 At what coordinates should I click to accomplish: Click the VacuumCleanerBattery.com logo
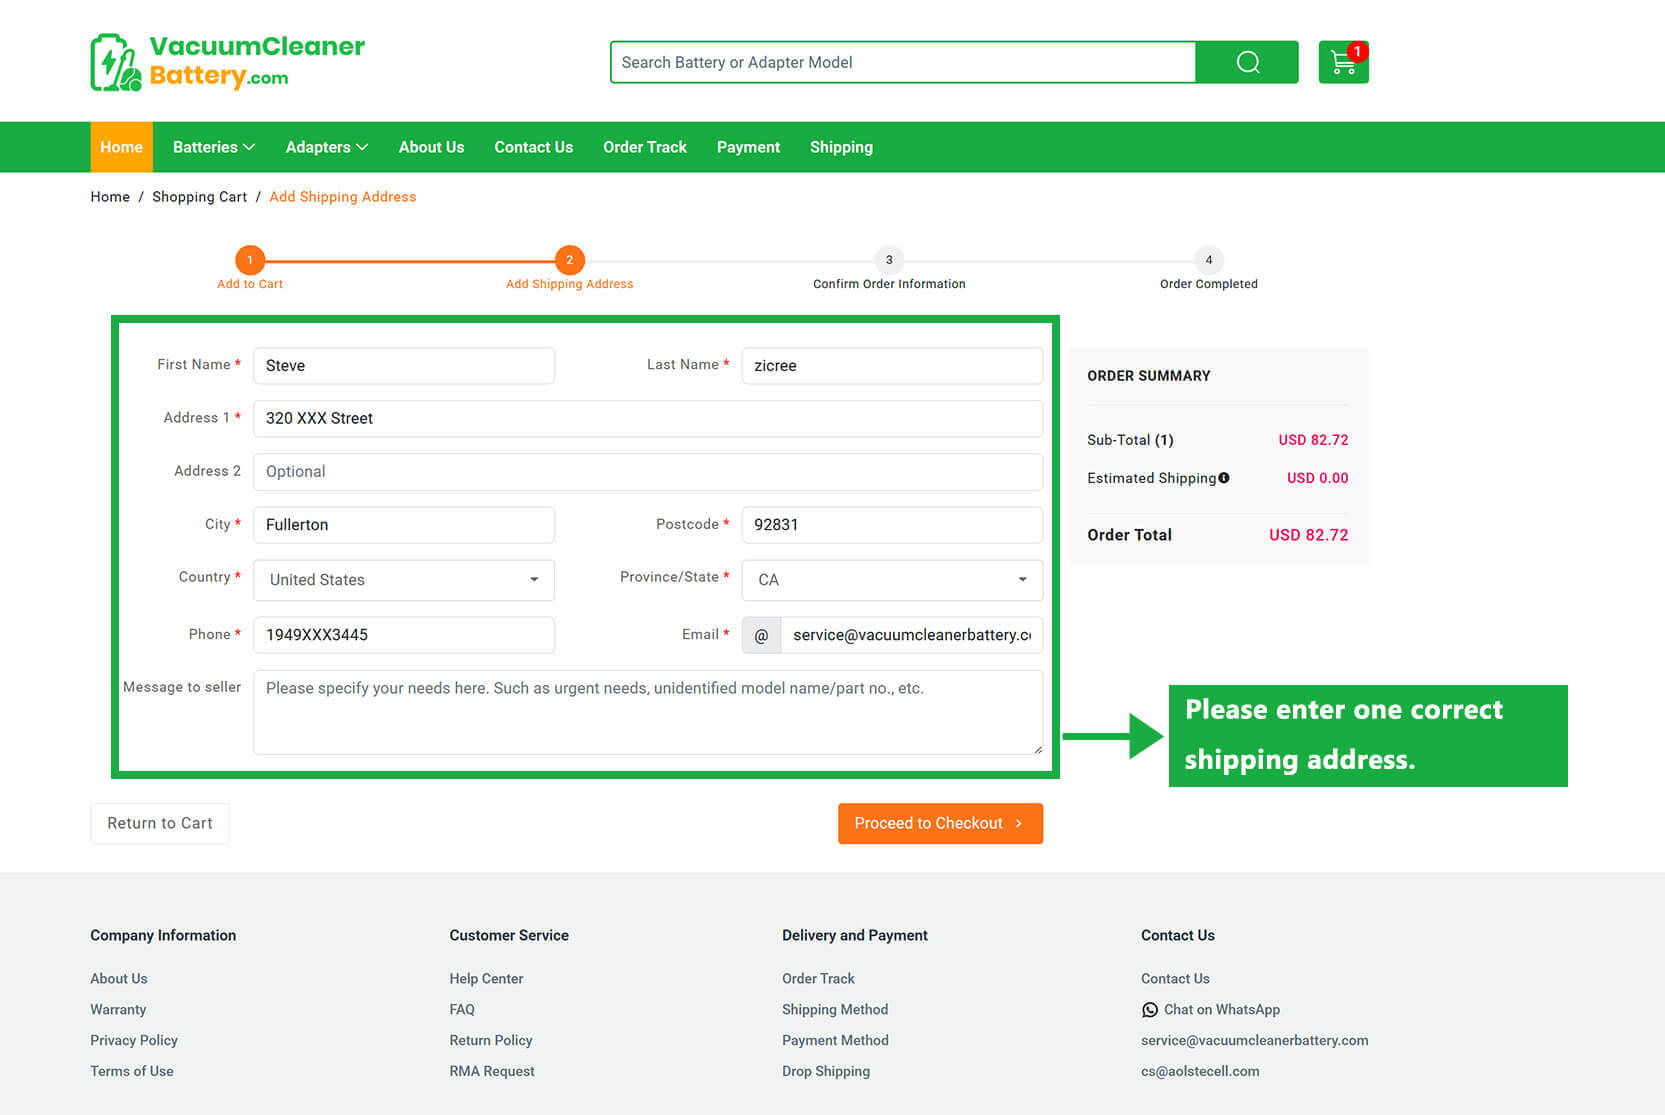227,62
